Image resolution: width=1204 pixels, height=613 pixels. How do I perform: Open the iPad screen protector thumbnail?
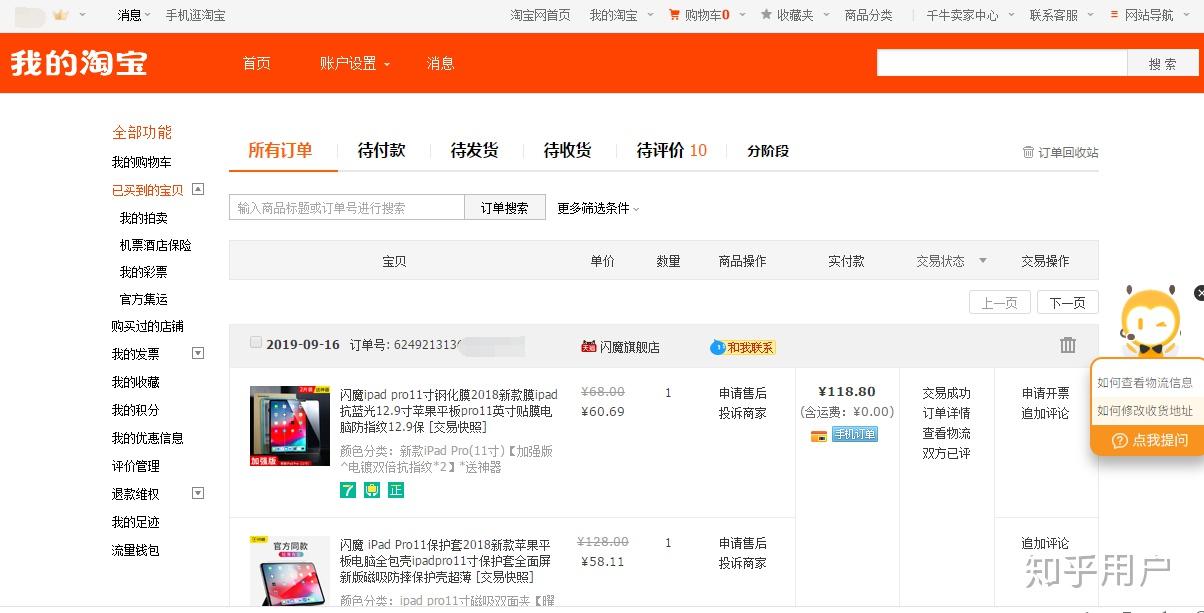289,426
